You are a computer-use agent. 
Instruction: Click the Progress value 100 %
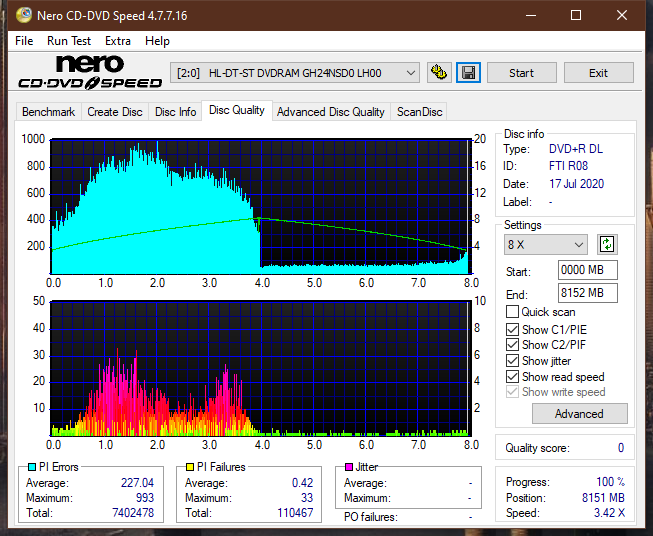611,482
